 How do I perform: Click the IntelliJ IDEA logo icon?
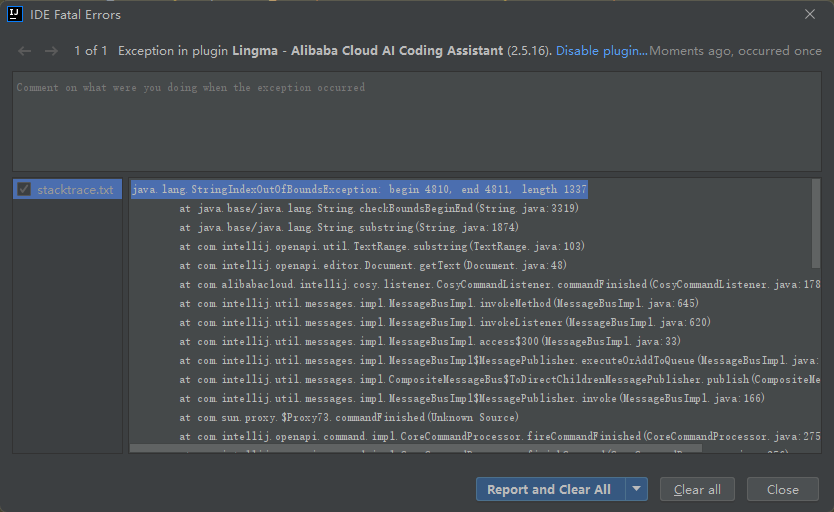(15, 14)
